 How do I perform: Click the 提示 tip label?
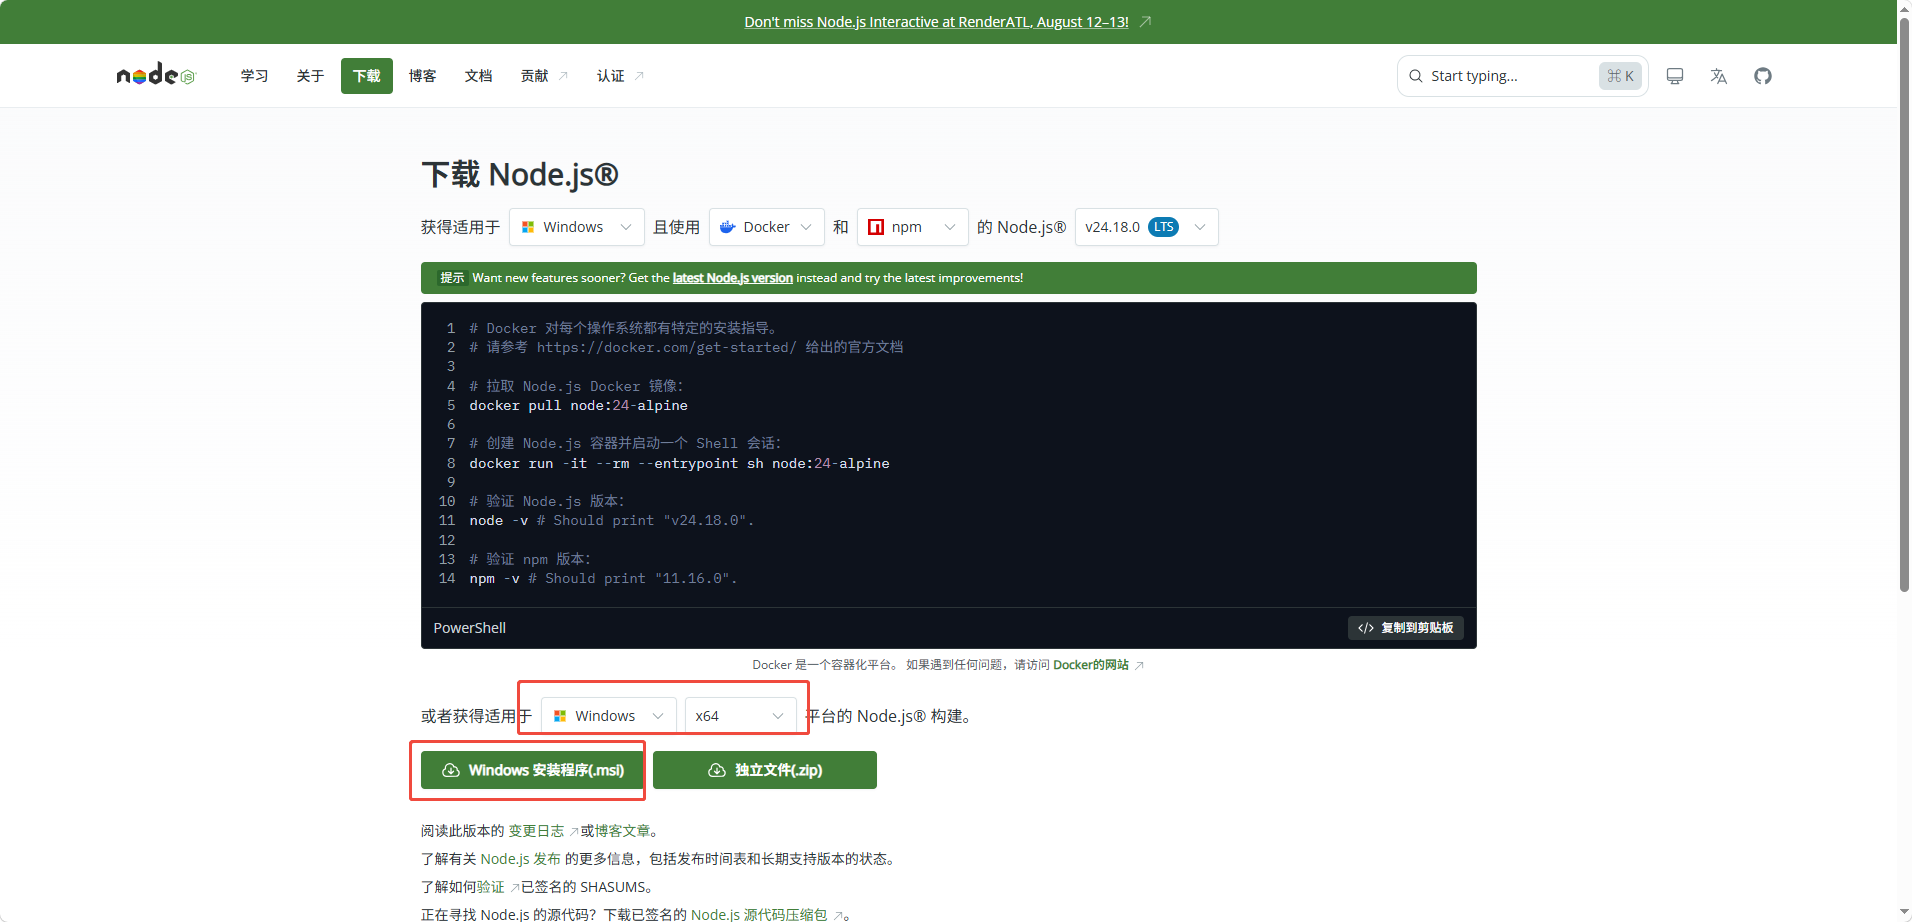point(452,278)
